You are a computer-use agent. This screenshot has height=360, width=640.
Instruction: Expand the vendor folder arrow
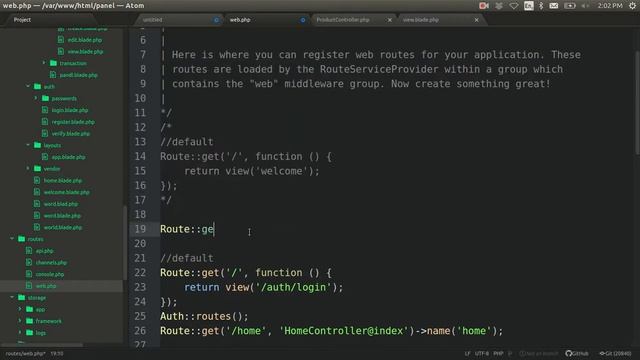pos(28,169)
